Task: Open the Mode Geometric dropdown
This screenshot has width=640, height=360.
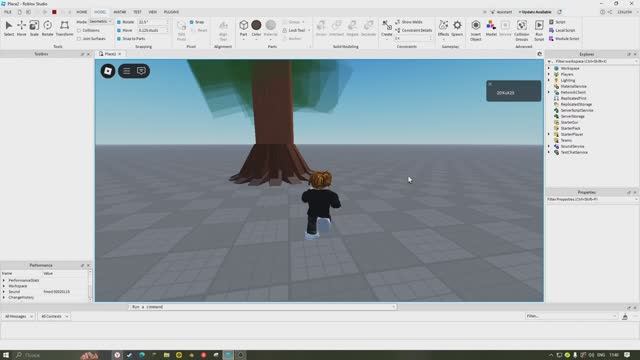Action: point(100,21)
